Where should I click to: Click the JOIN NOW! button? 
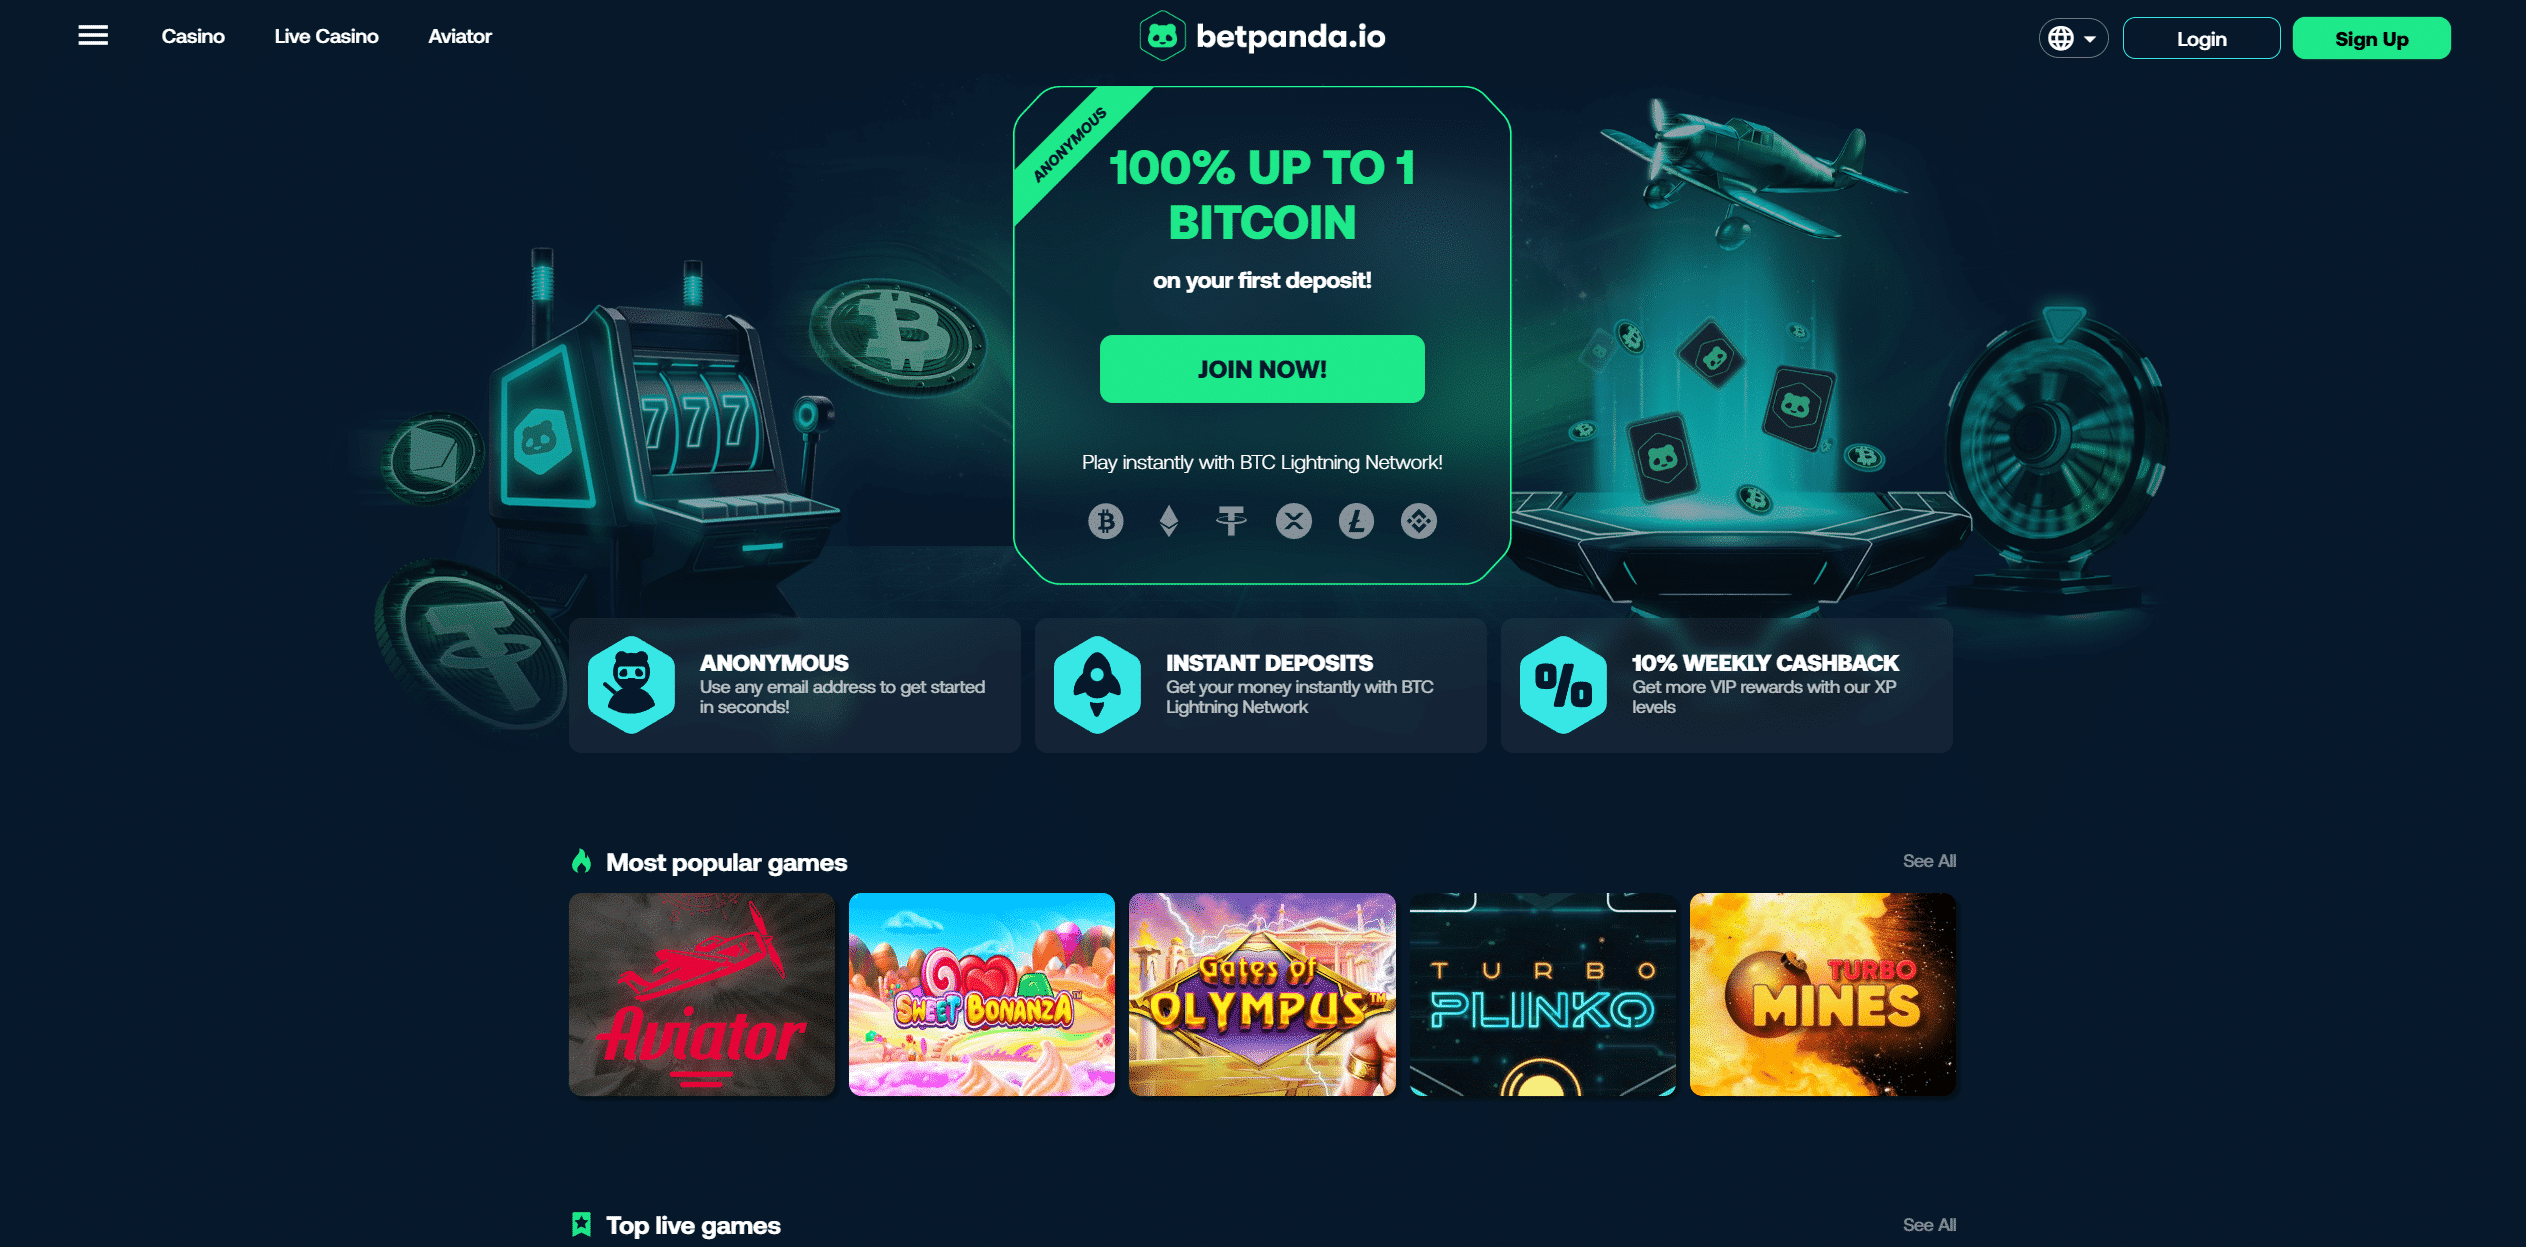point(1262,369)
